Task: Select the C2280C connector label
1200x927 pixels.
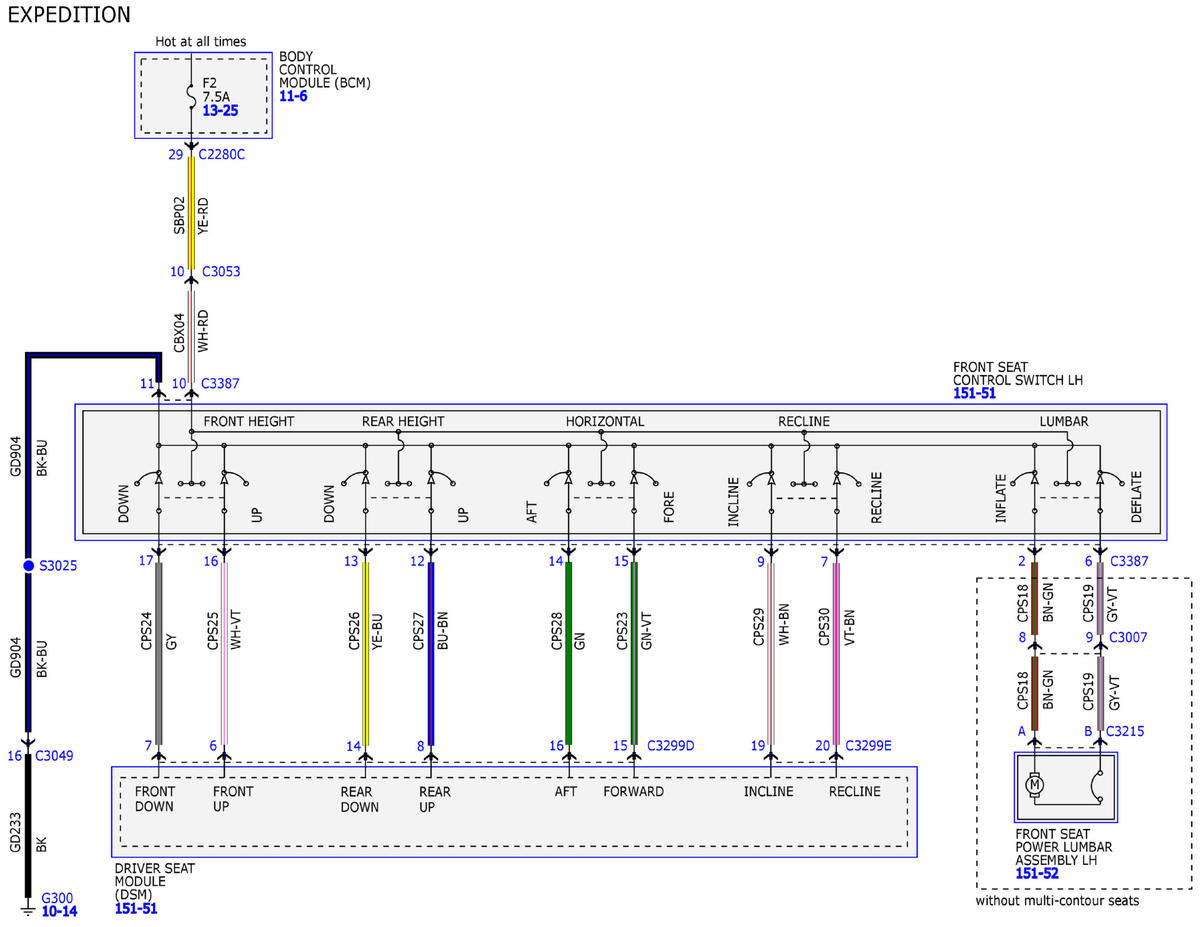Action: 222,154
